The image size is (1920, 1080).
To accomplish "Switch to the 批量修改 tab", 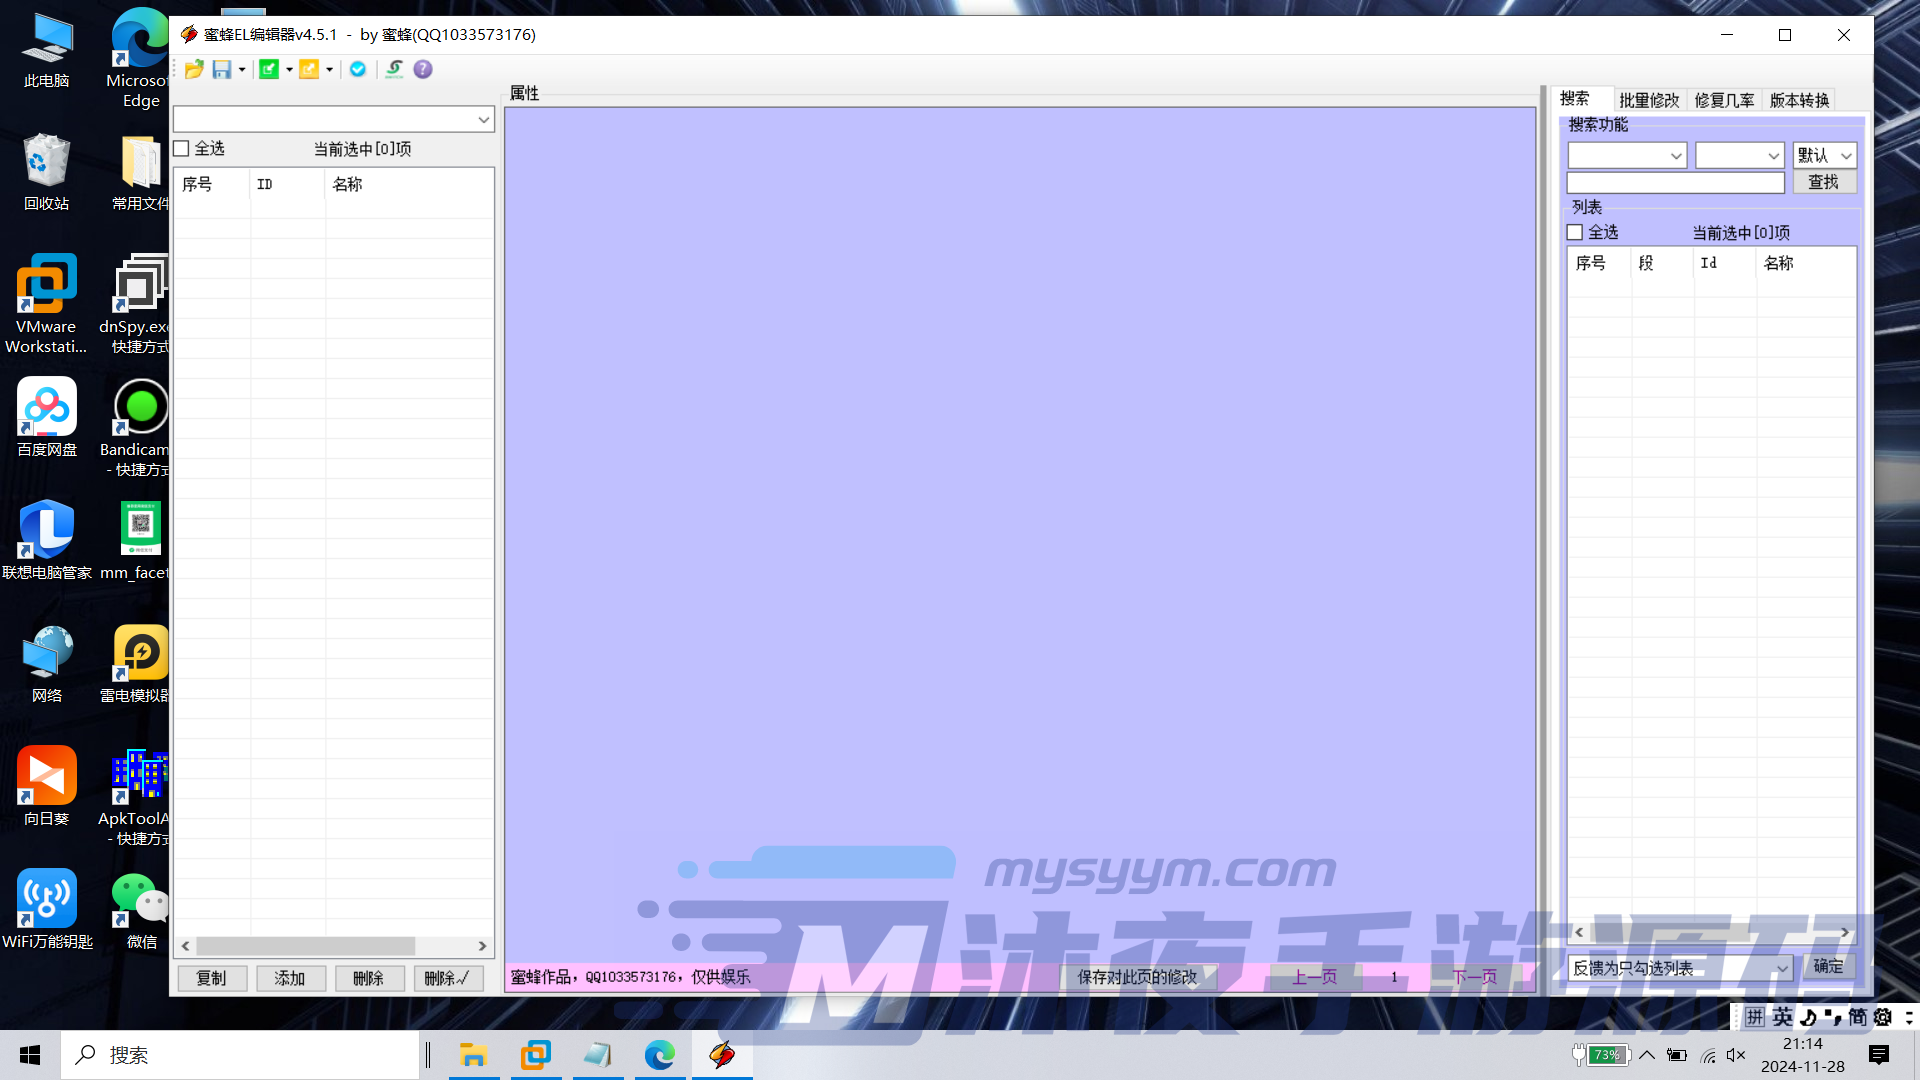I will tap(1648, 100).
